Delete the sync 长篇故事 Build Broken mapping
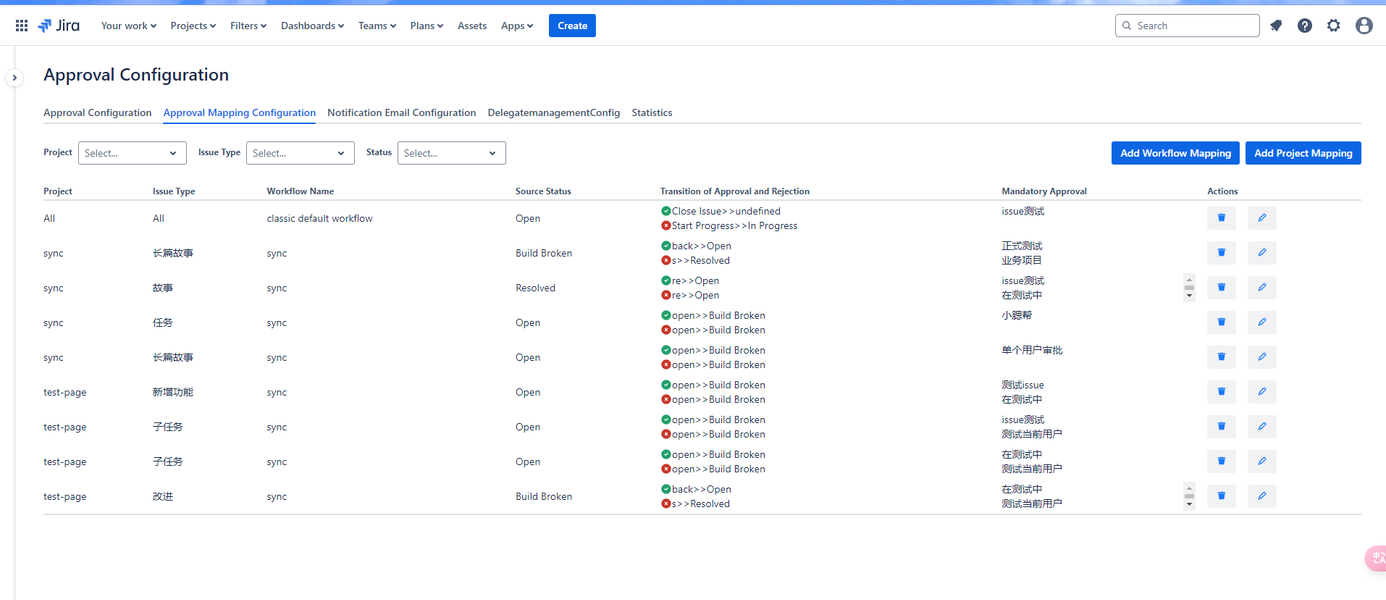 coord(1221,253)
